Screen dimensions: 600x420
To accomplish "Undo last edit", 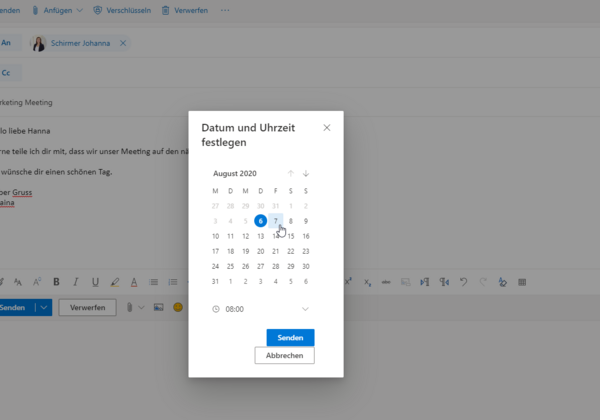I will pos(463,282).
